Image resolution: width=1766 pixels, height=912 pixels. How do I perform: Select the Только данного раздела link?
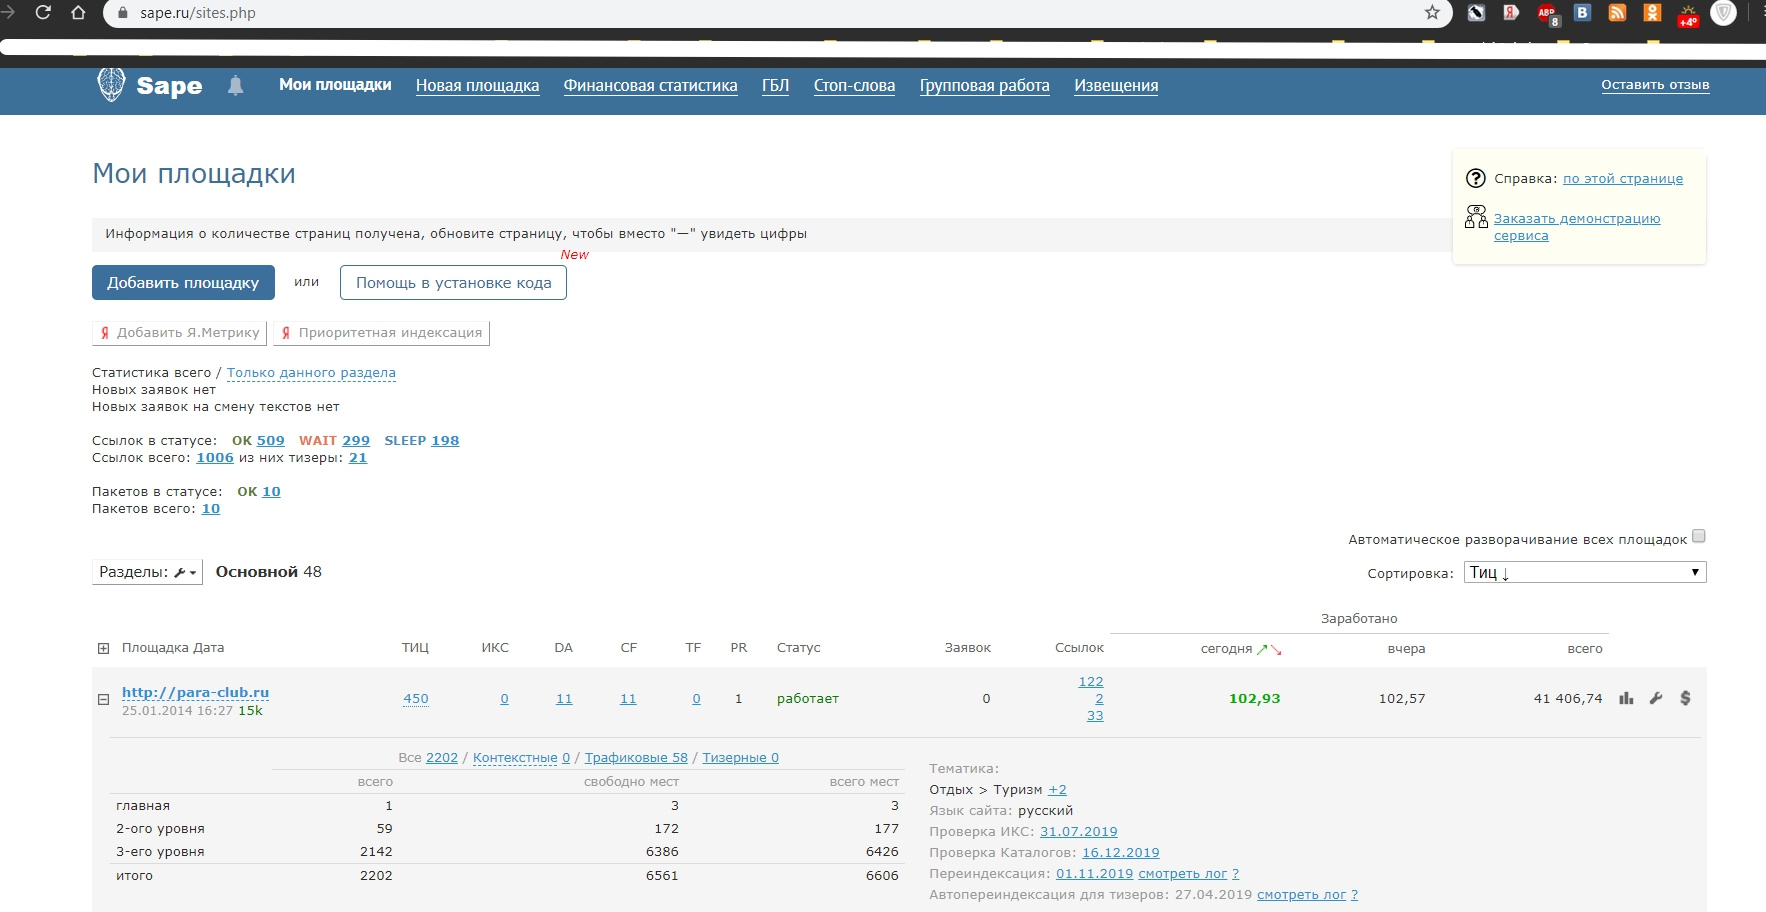pyautogui.click(x=311, y=373)
